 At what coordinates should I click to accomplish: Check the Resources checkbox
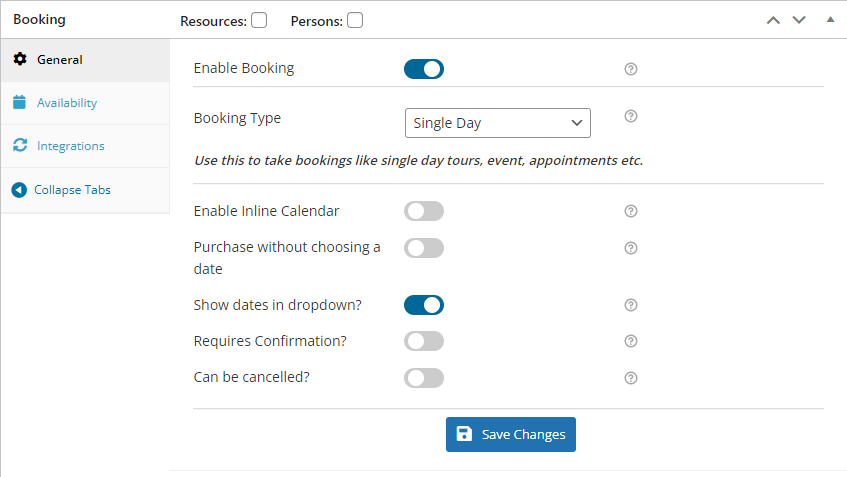(259, 21)
